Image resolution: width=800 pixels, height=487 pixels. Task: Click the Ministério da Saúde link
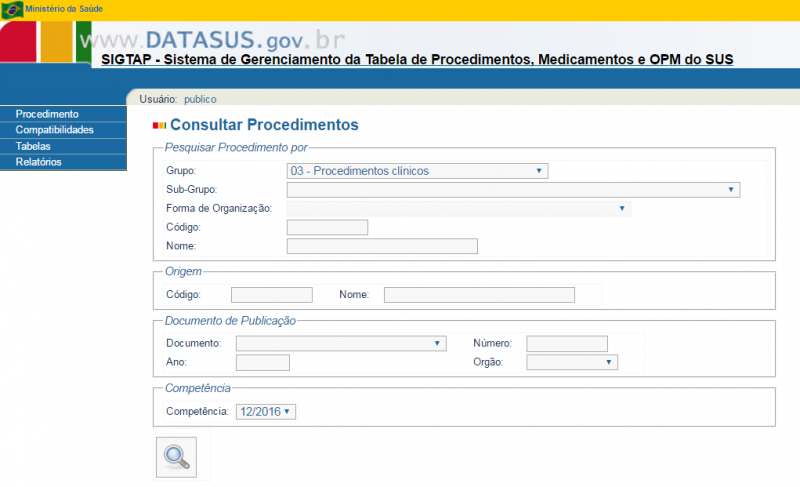tap(64, 9)
